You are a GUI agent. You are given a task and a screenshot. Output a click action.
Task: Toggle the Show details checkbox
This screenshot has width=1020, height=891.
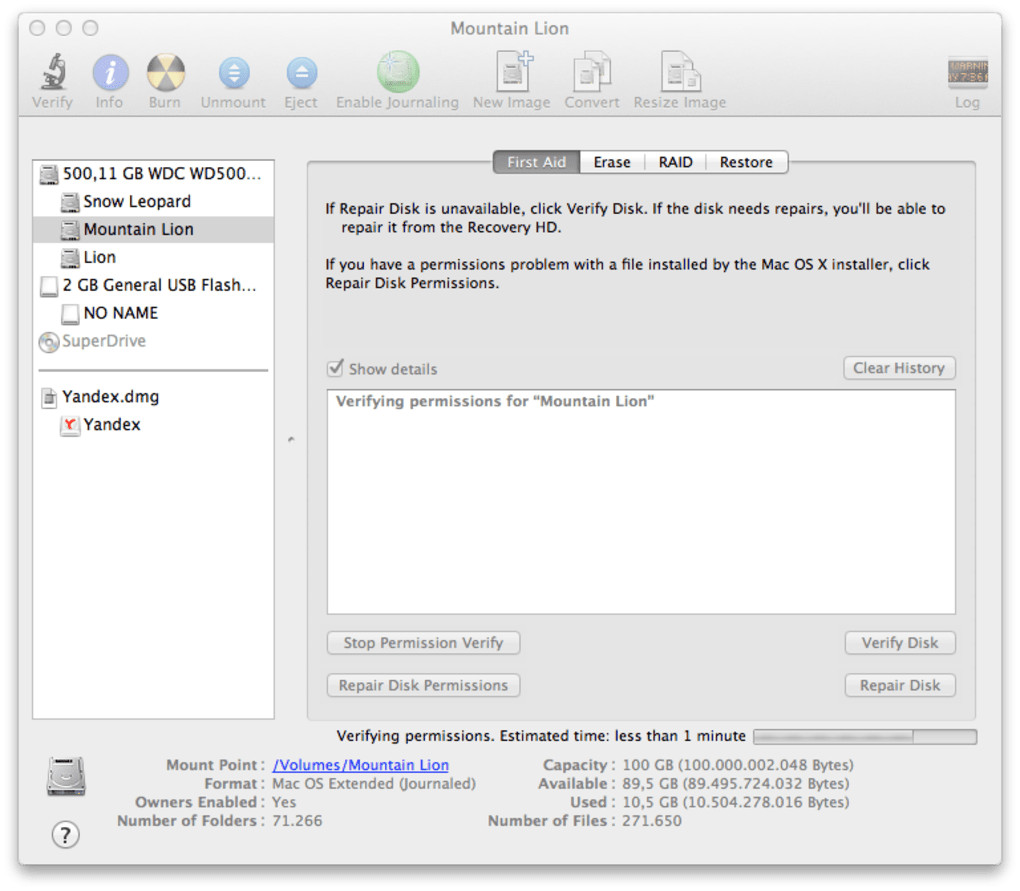click(x=335, y=368)
